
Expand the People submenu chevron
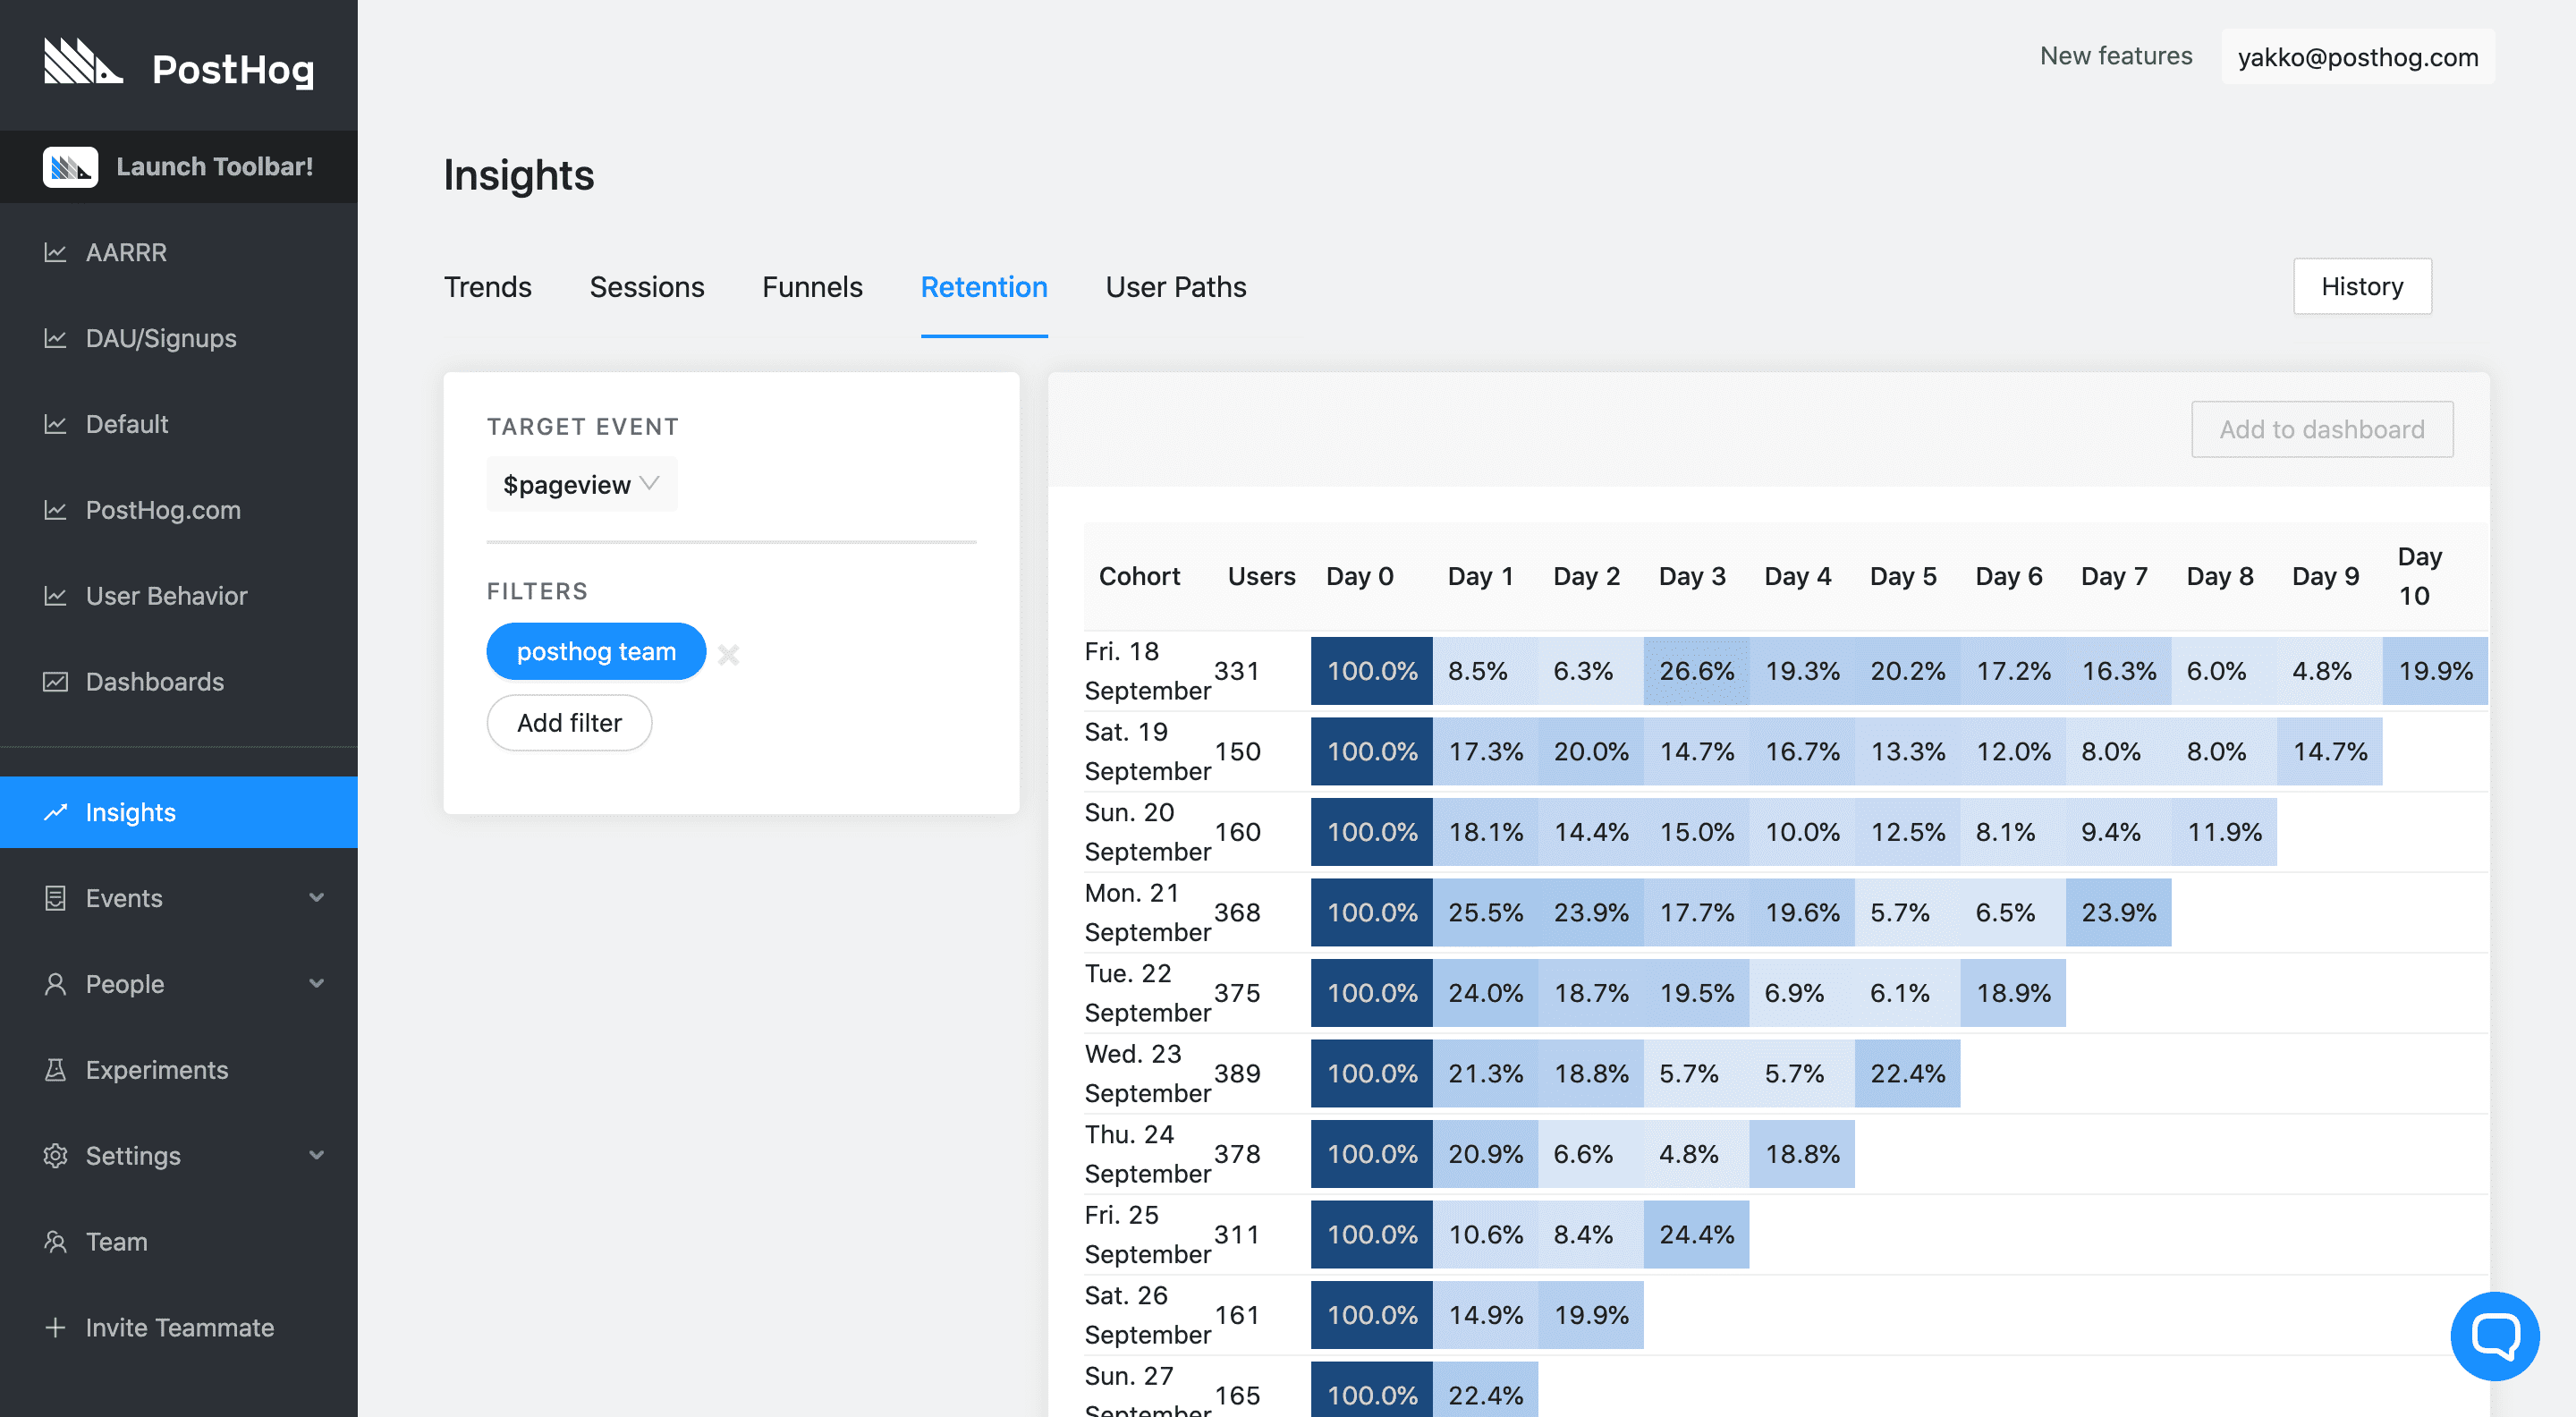pyautogui.click(x=316, y=984)
